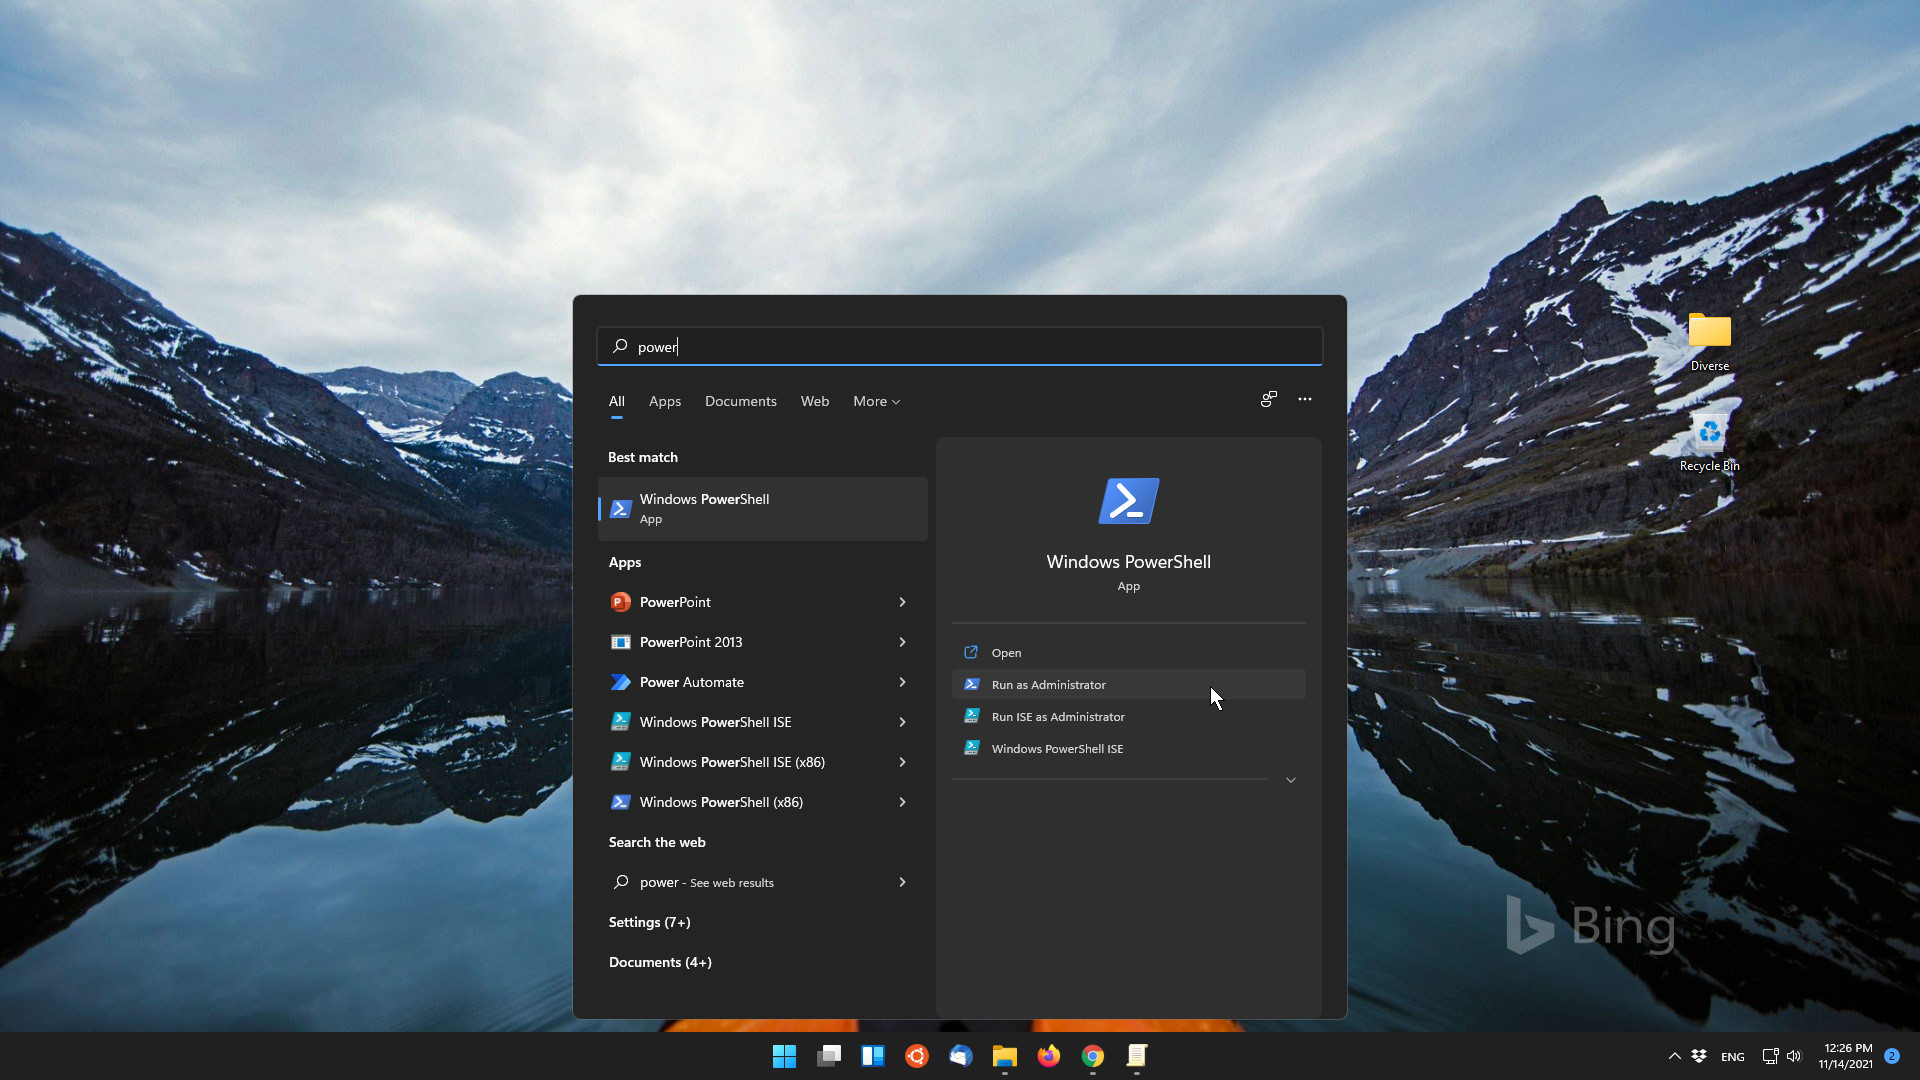The height and width of the screenshot is (1080, 1920).
Task: Select the Power Automate result text
Action: (692, 682)
